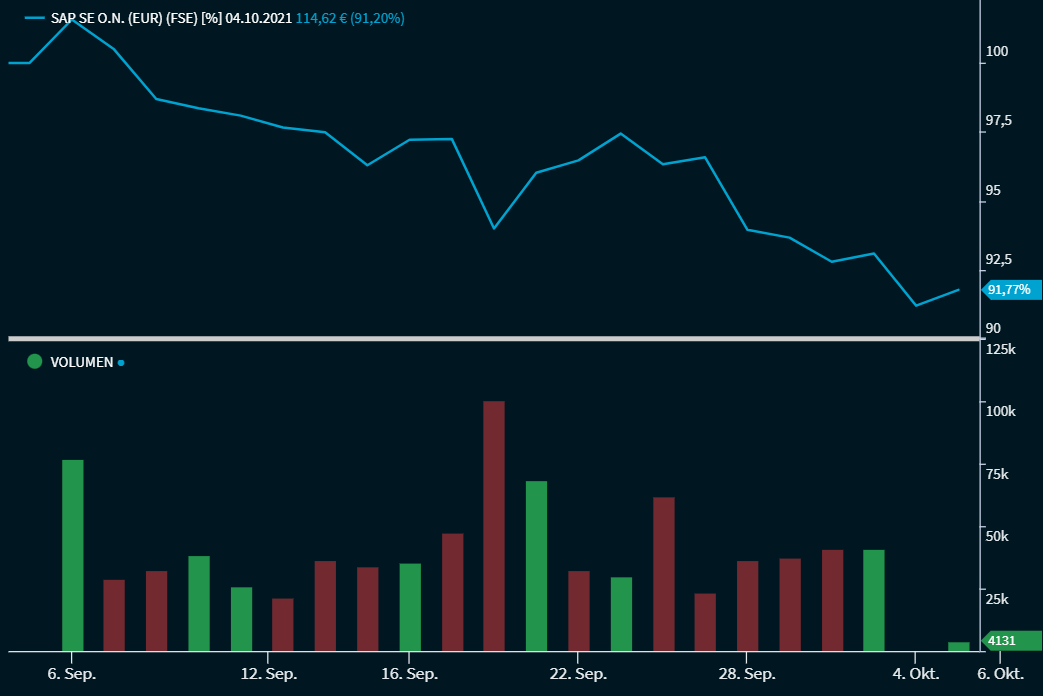Click the 22. Sep. date label
Image resolution: width=1043 pixels, height=696 pixels.
click(x=578, y=674)
